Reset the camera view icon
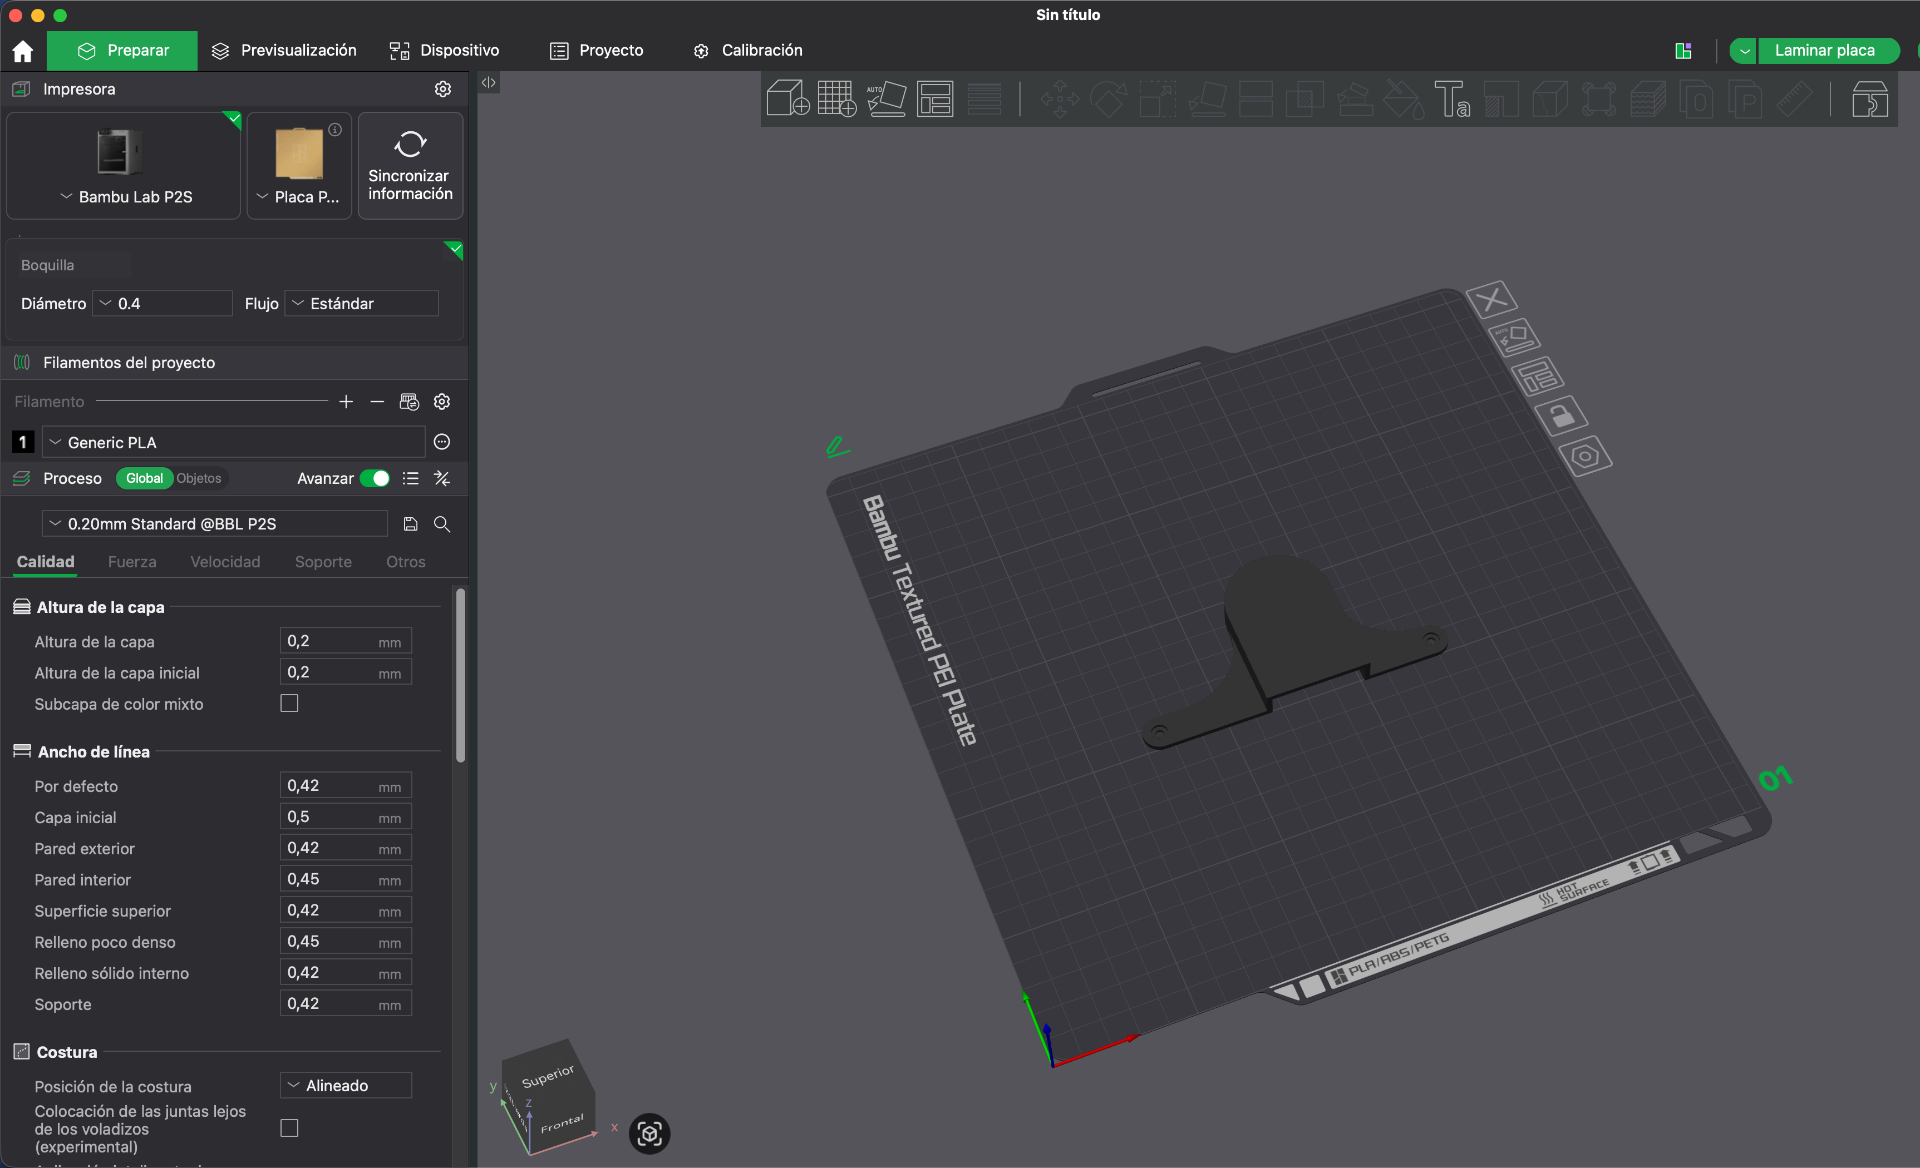The height and width of the screenshot is (1168, 1920). click(x=650, y=1133)
